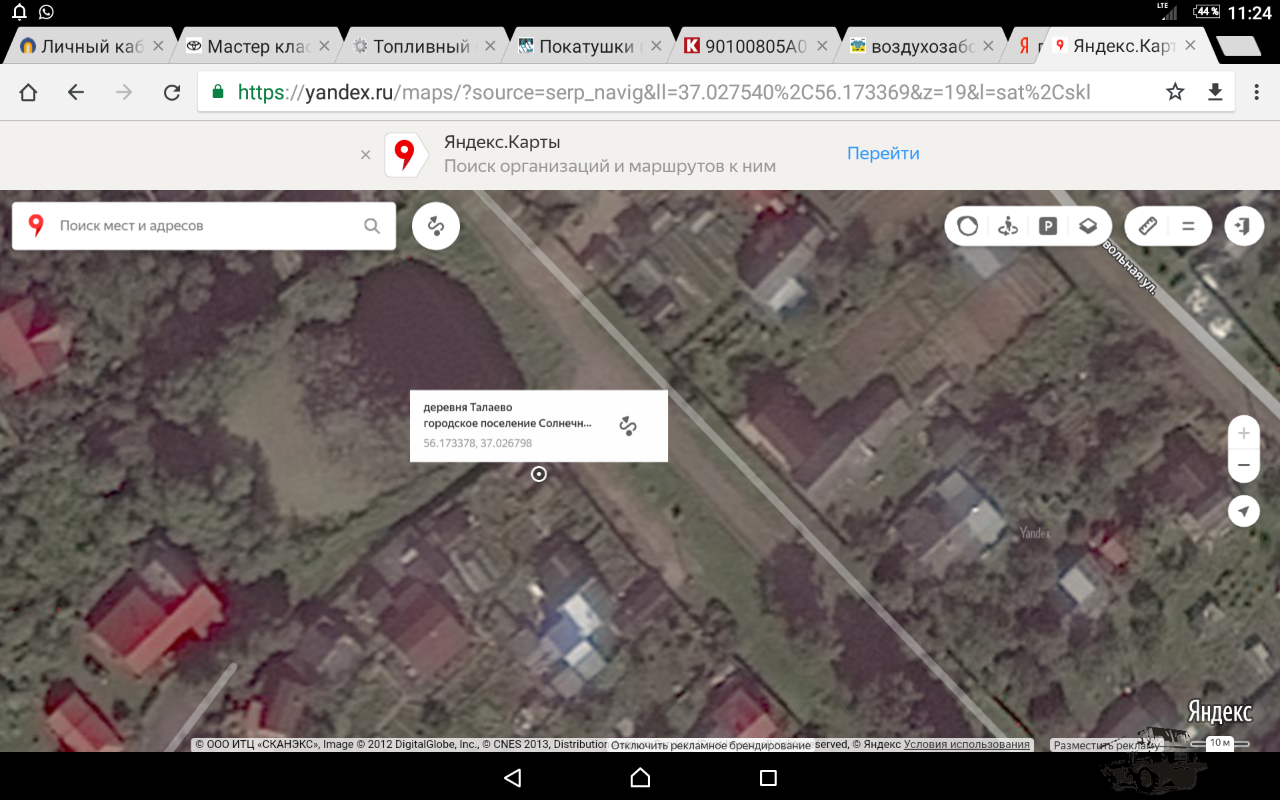Viewport: 1280px width, 800px height.
Task: Close the 'Топливный' tab
Action: 490,46
